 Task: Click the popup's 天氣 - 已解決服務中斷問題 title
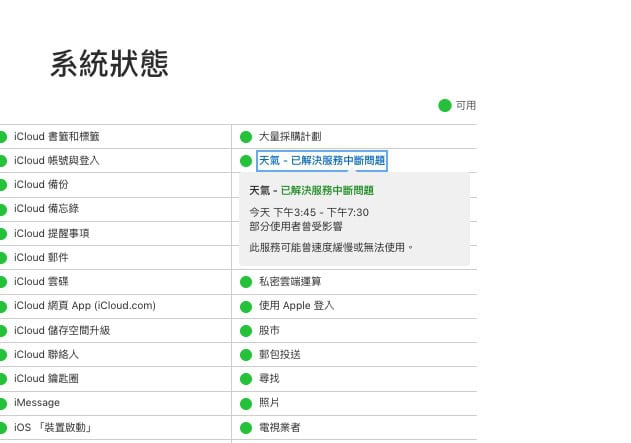click(x=311, y=190)
